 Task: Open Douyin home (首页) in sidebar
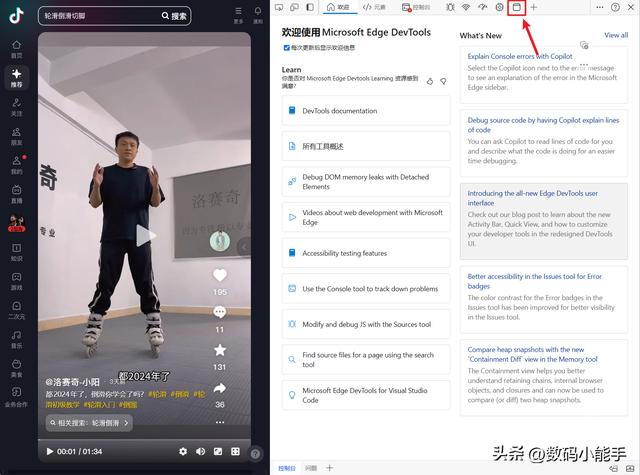coord(16,49)
